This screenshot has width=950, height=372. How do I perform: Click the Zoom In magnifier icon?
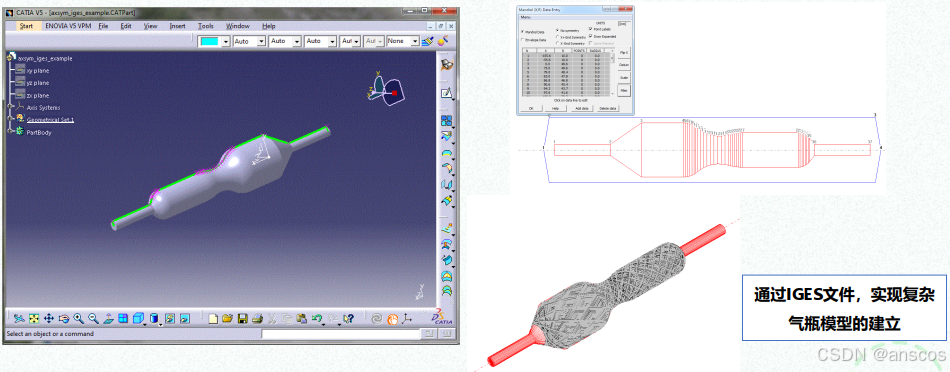click(x=78, y=318)
